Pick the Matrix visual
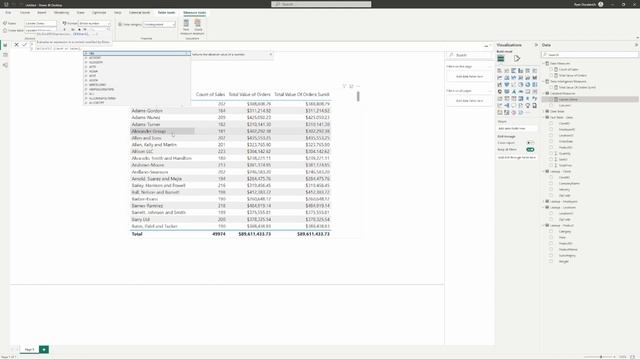This screenshot has height=360, width=640. pyautogui.click(x=520, y=98)
